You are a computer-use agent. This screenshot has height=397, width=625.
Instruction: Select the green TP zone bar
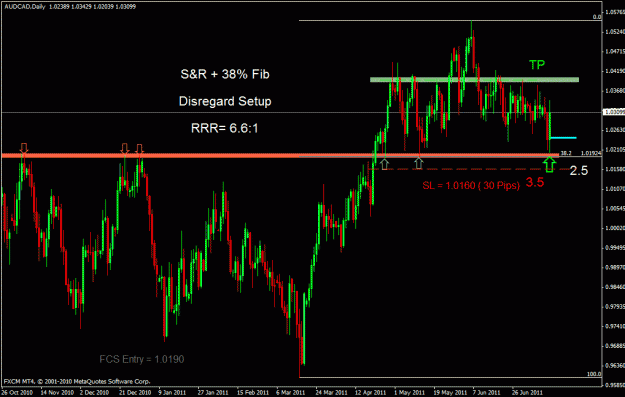(474, 80)
